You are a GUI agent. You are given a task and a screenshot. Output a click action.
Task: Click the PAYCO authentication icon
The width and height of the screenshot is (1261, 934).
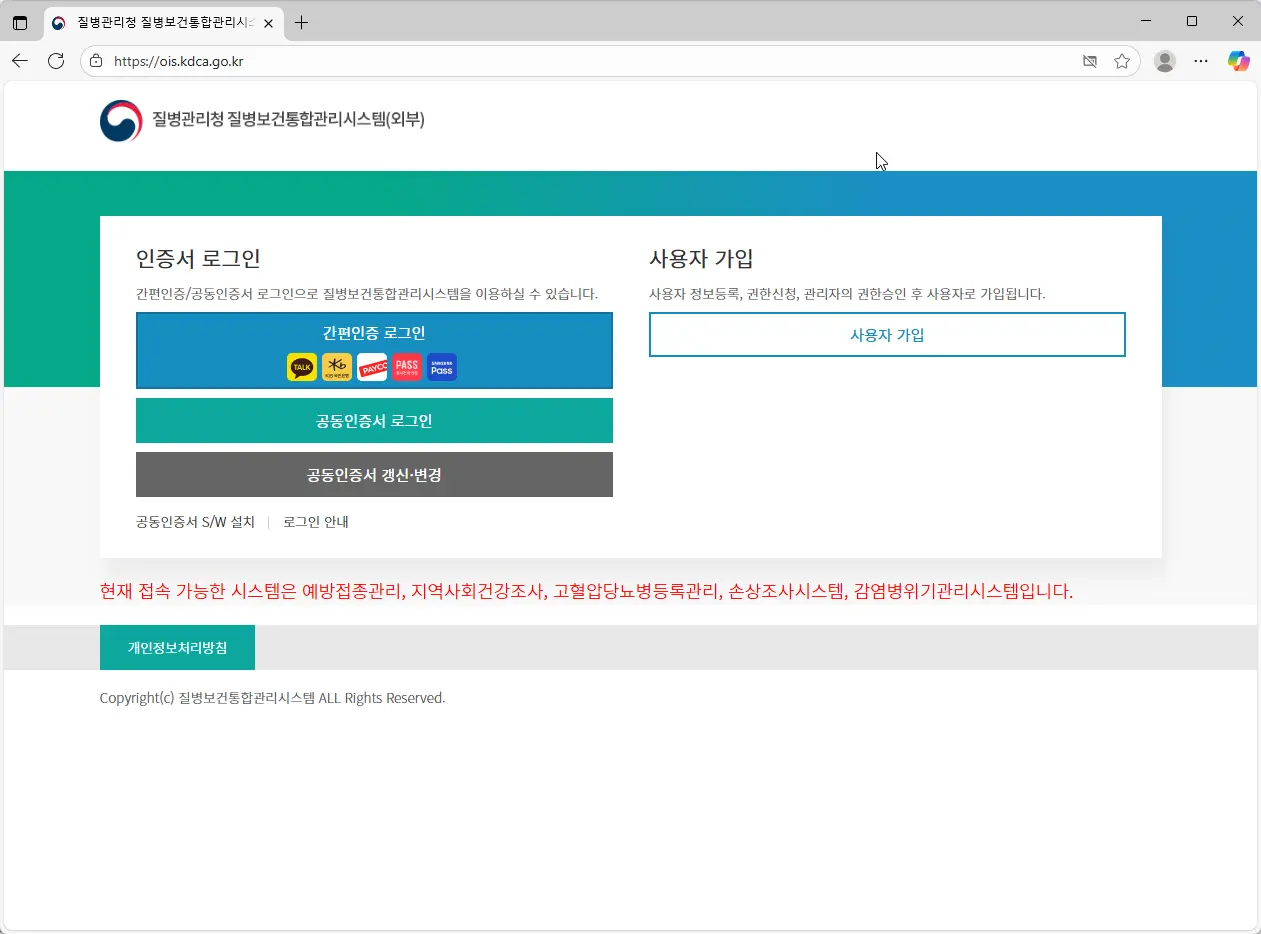click(x=372, y=367)
